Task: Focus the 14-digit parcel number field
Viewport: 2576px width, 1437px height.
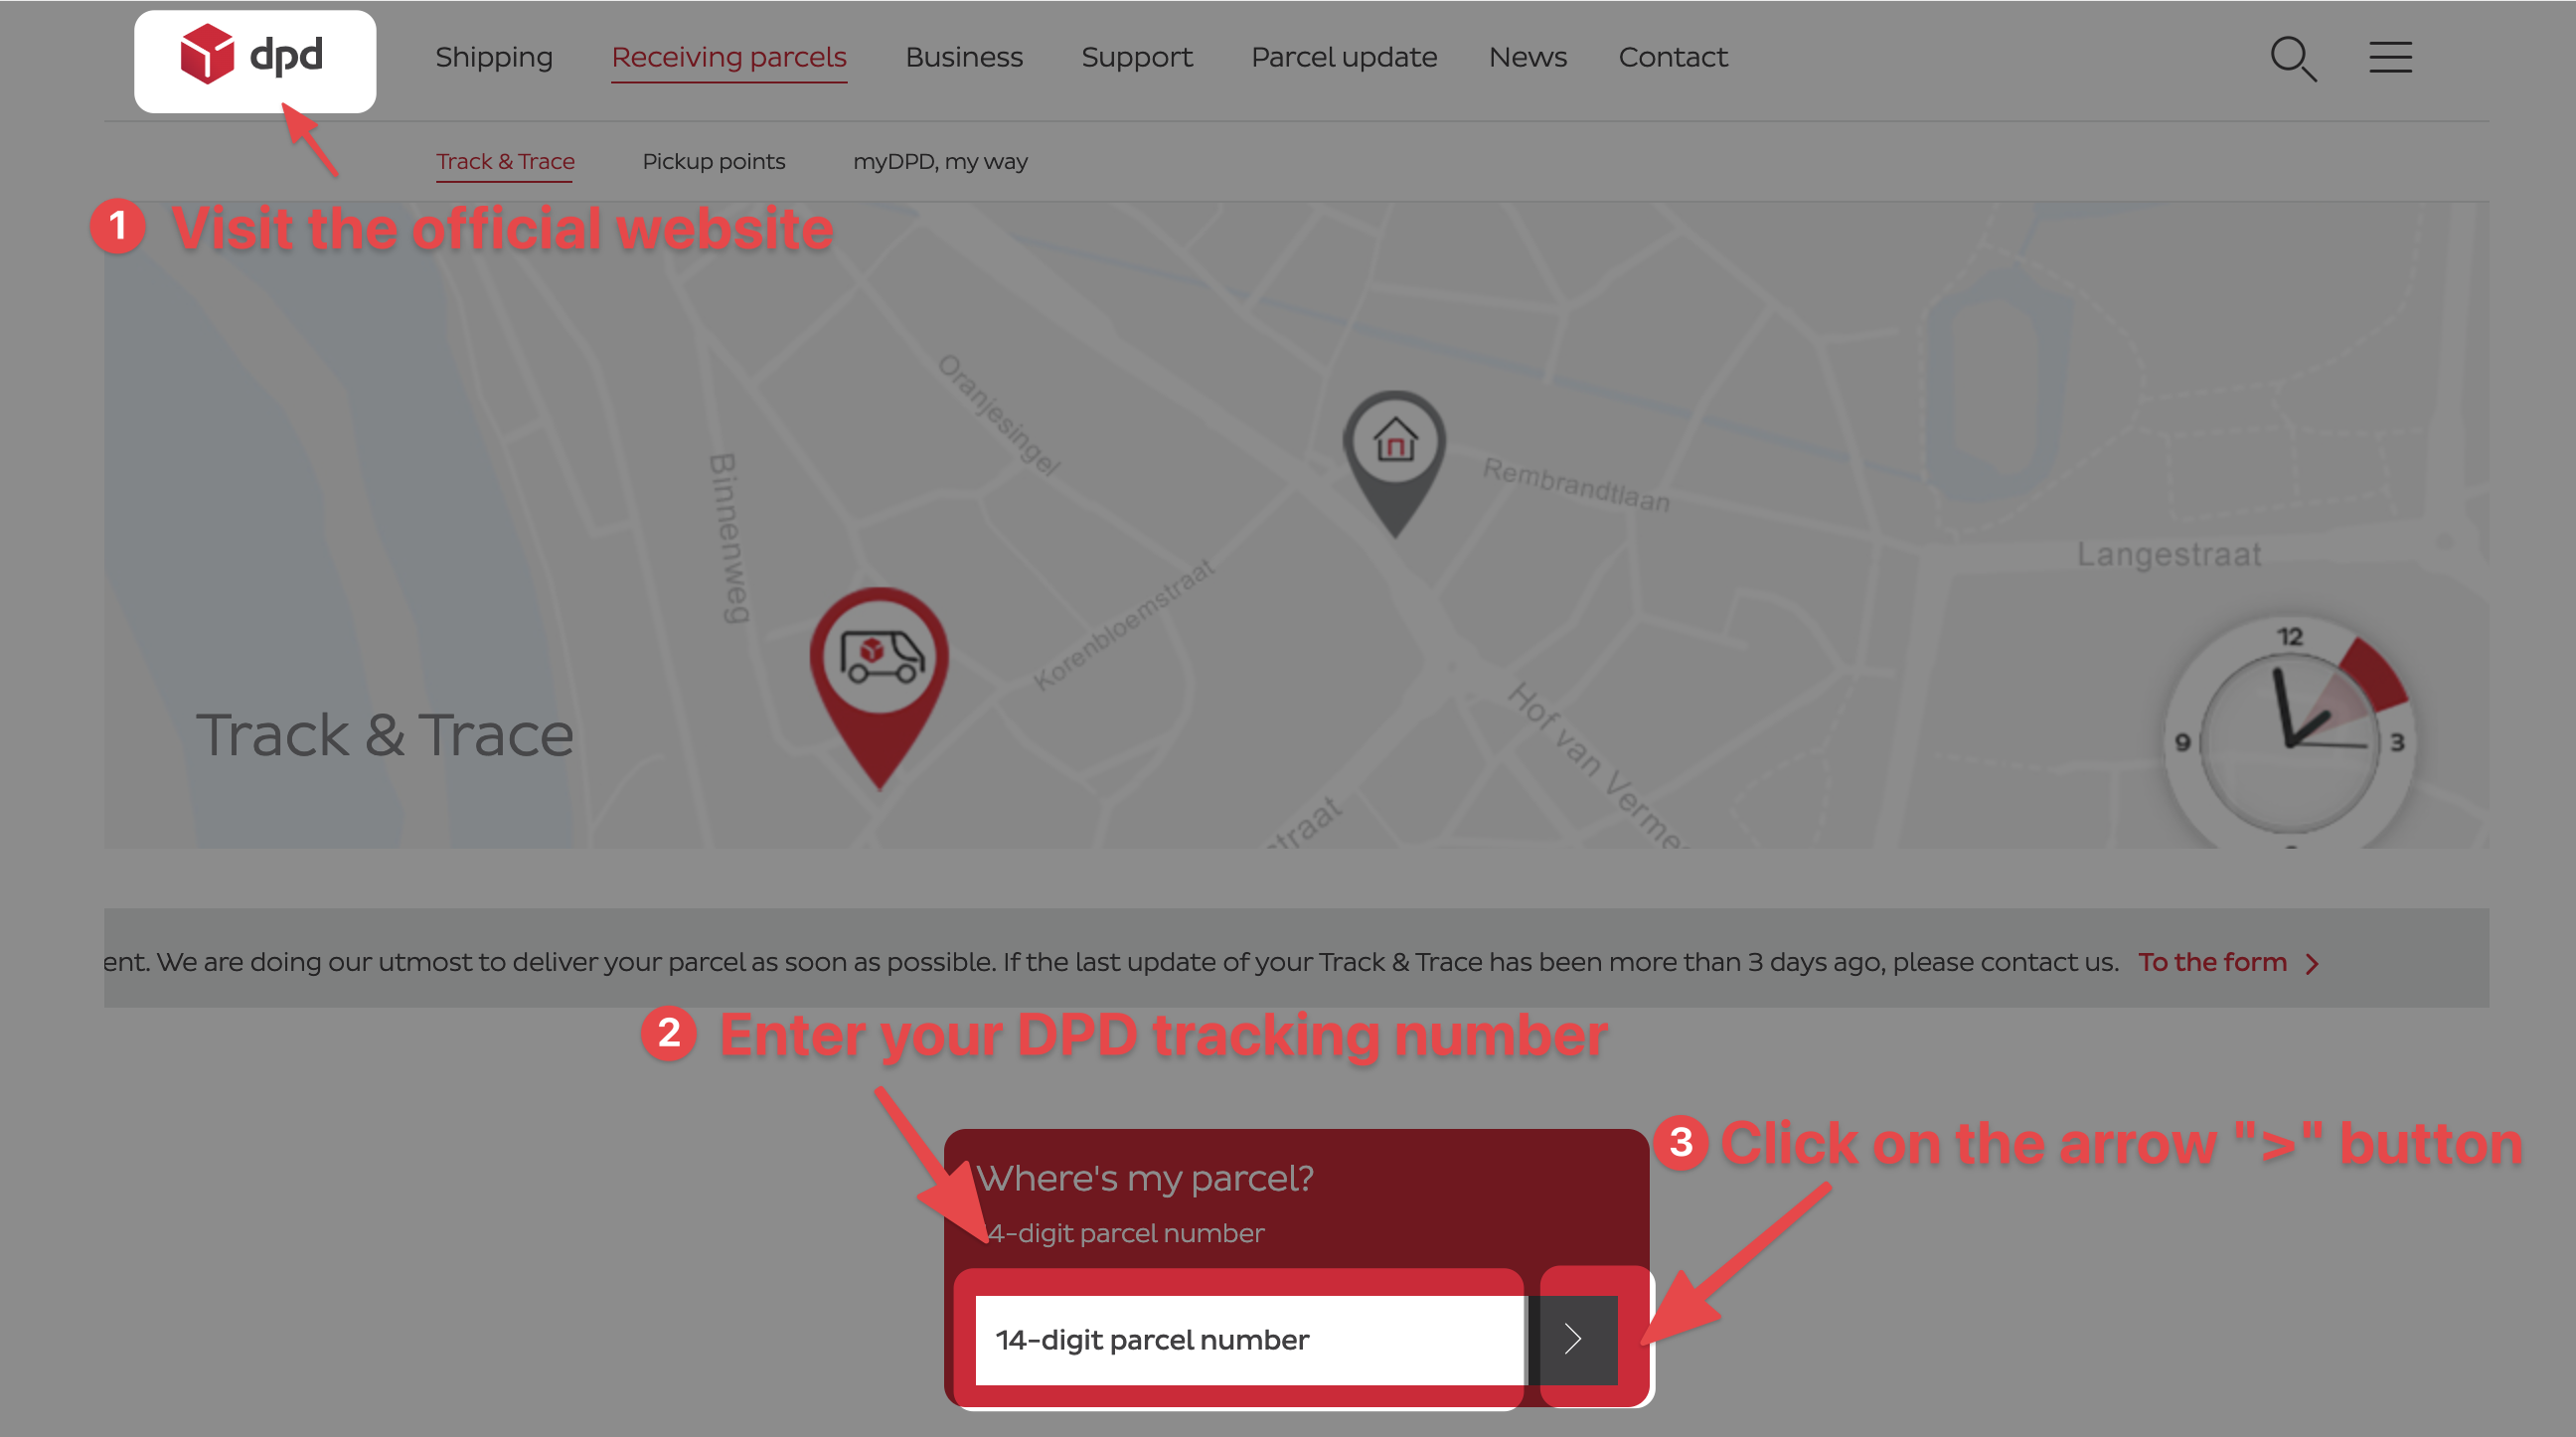Action: pyautogui.click(x=1248, y=1339)
